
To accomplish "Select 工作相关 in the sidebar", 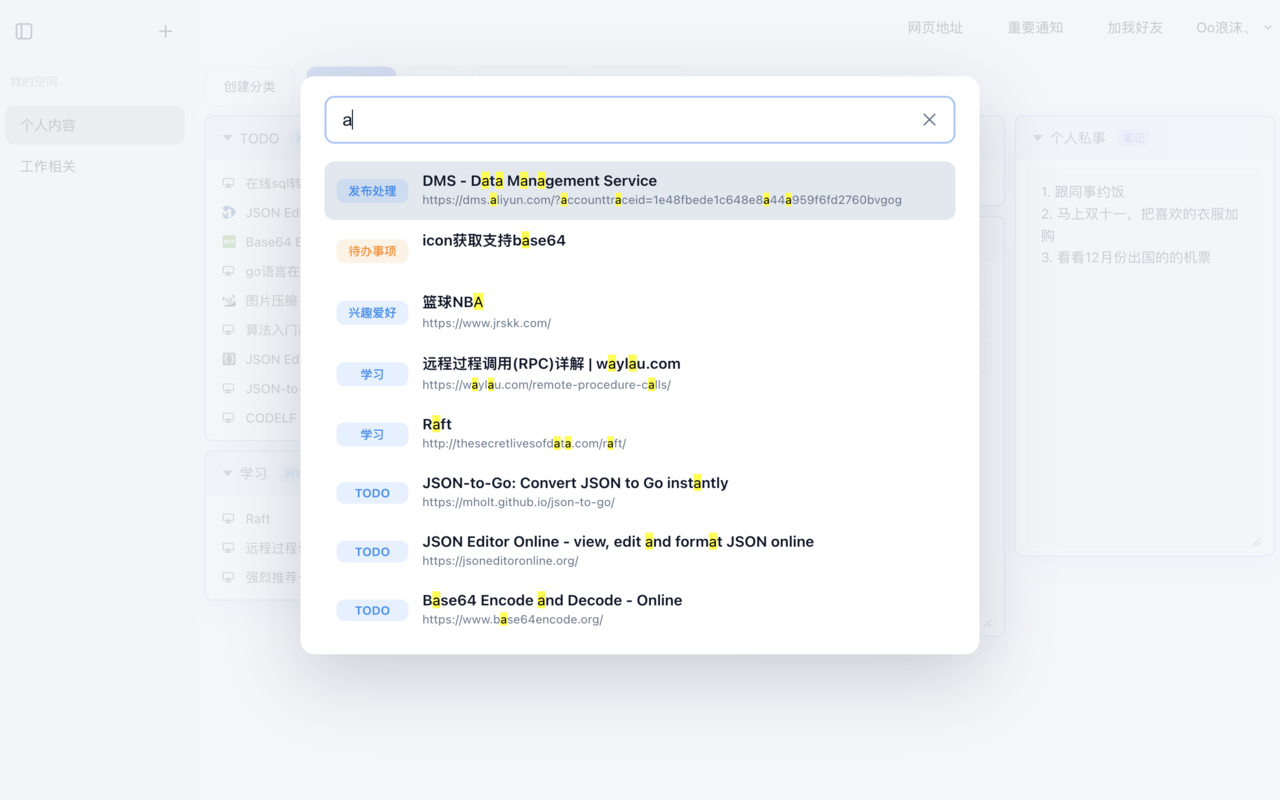I will tap(95, 166).
